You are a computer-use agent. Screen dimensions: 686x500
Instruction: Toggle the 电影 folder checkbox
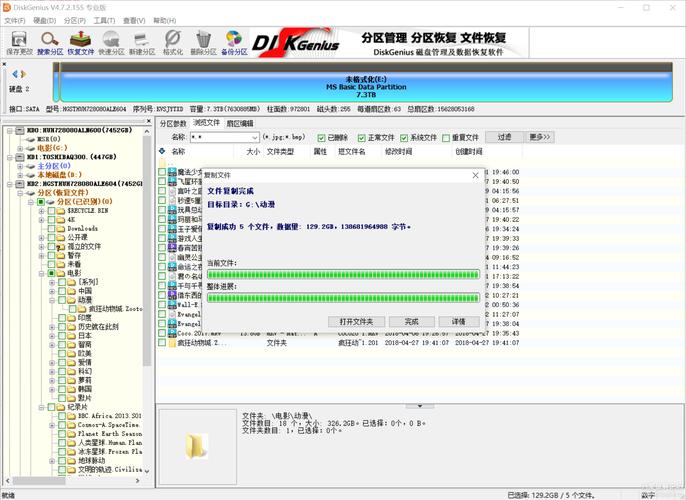tap(51, 273)
